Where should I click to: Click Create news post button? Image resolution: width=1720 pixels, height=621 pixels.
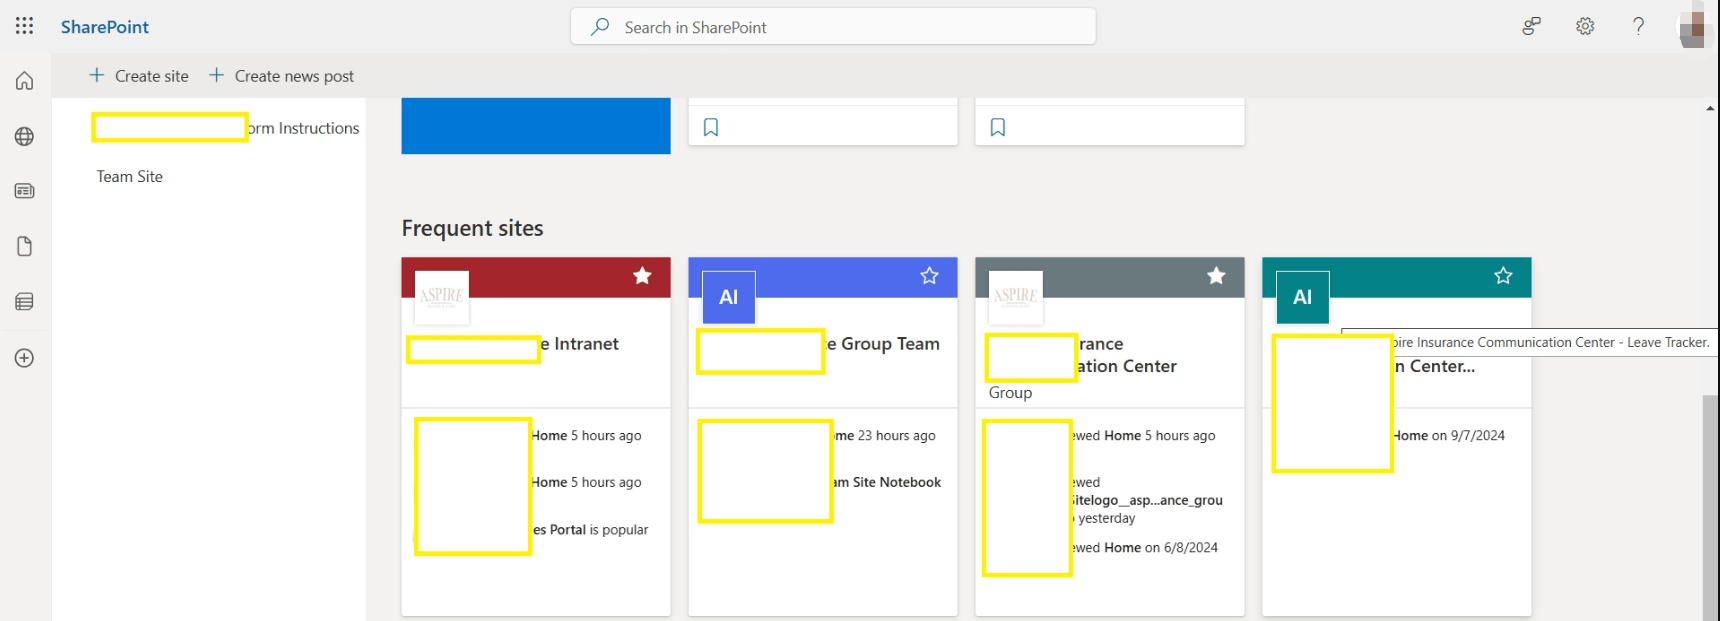point(281,76)
